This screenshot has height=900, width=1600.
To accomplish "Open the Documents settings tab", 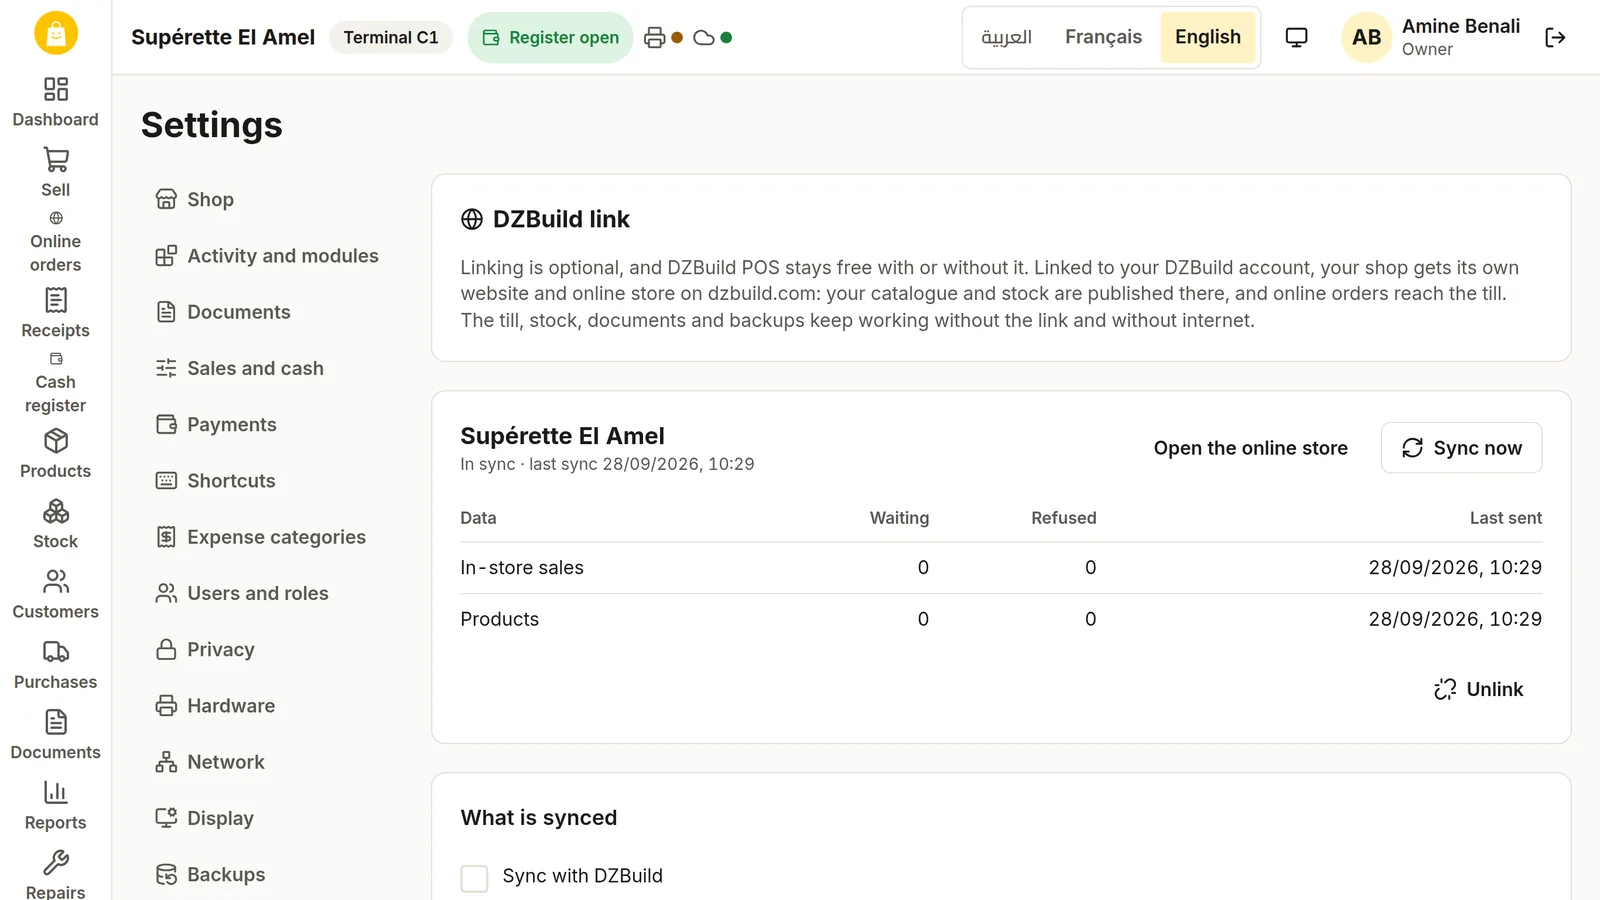I will point(270,312).
